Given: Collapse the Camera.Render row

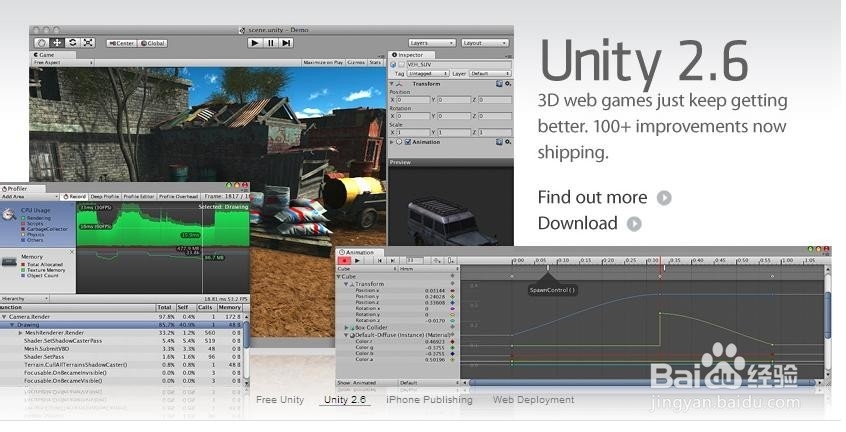Looking at the screenshot, I should [x=4, y=317].
